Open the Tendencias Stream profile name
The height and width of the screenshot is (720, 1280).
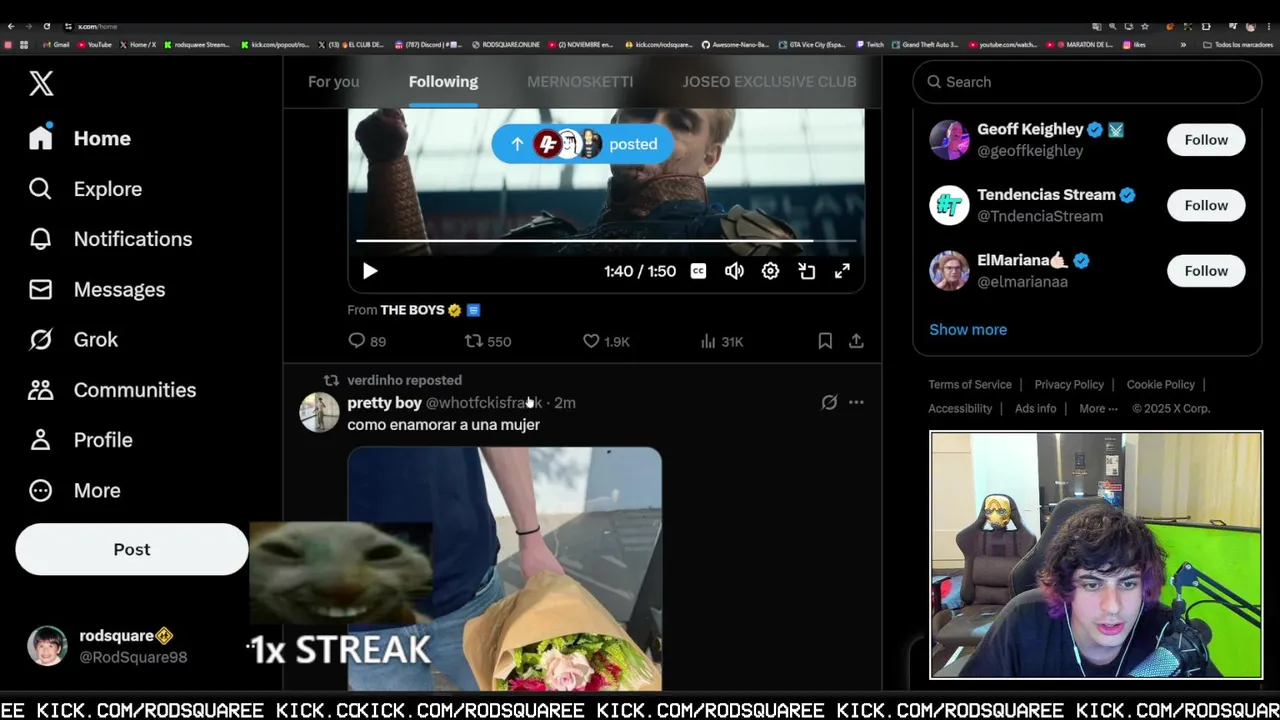[x=1046, y=195]
